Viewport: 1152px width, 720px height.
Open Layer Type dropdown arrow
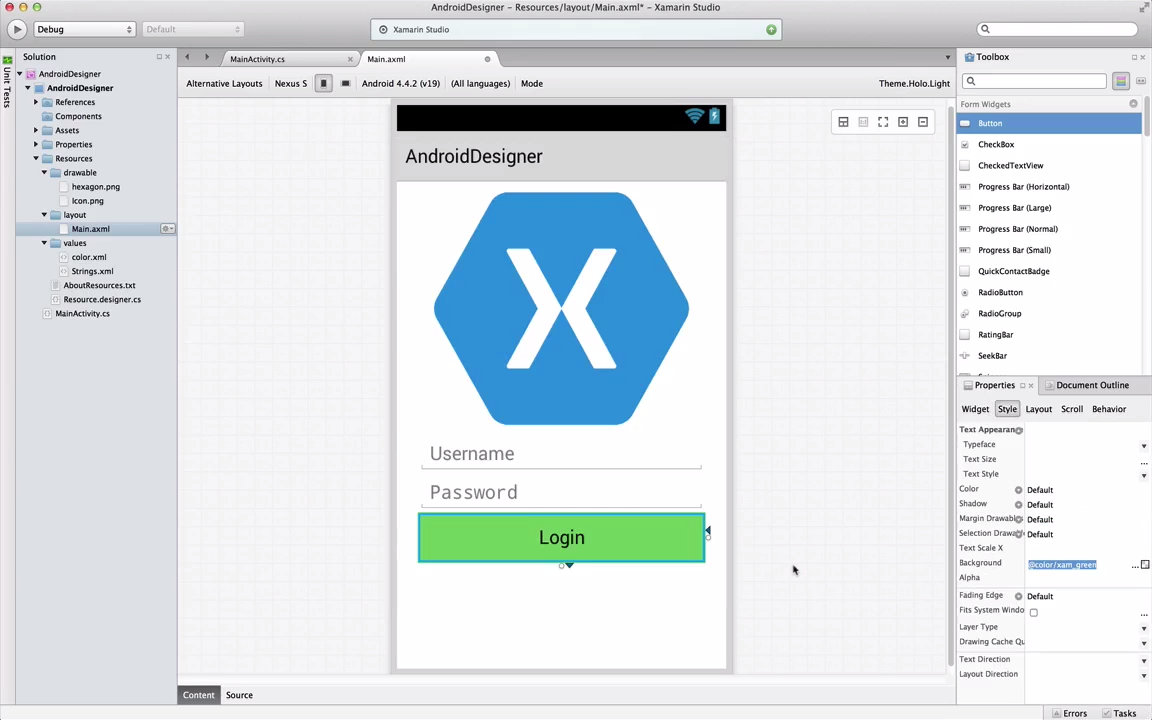(x=1144, y=628)
